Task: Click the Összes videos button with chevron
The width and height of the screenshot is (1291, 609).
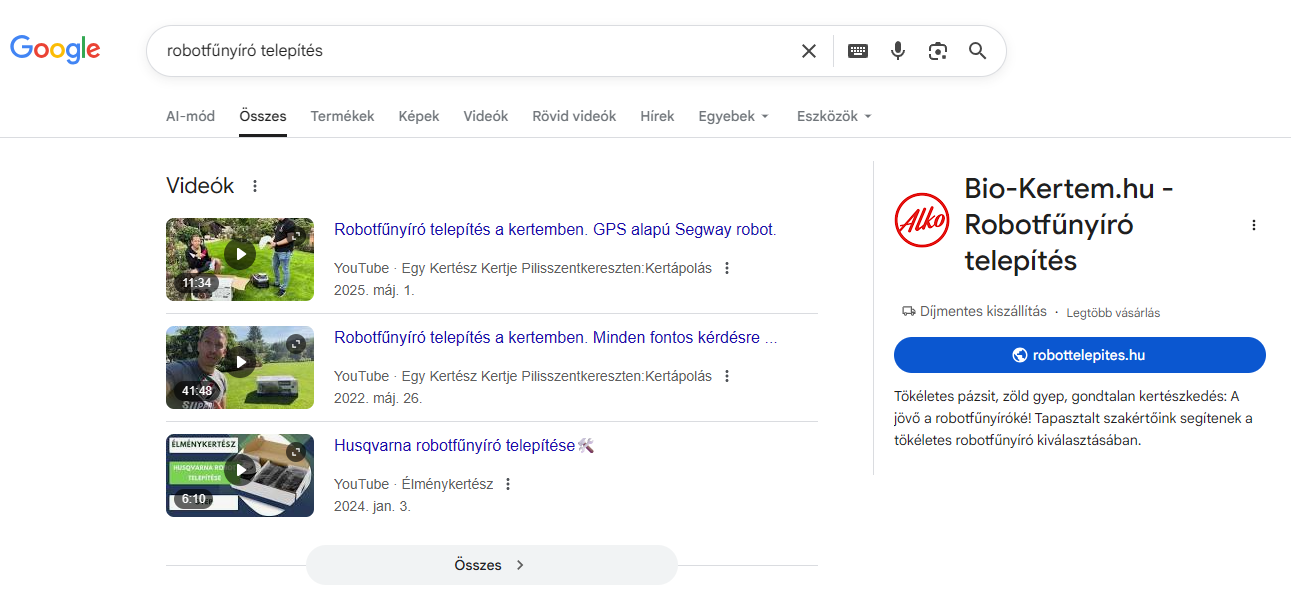Action: [x=492, y=565]
